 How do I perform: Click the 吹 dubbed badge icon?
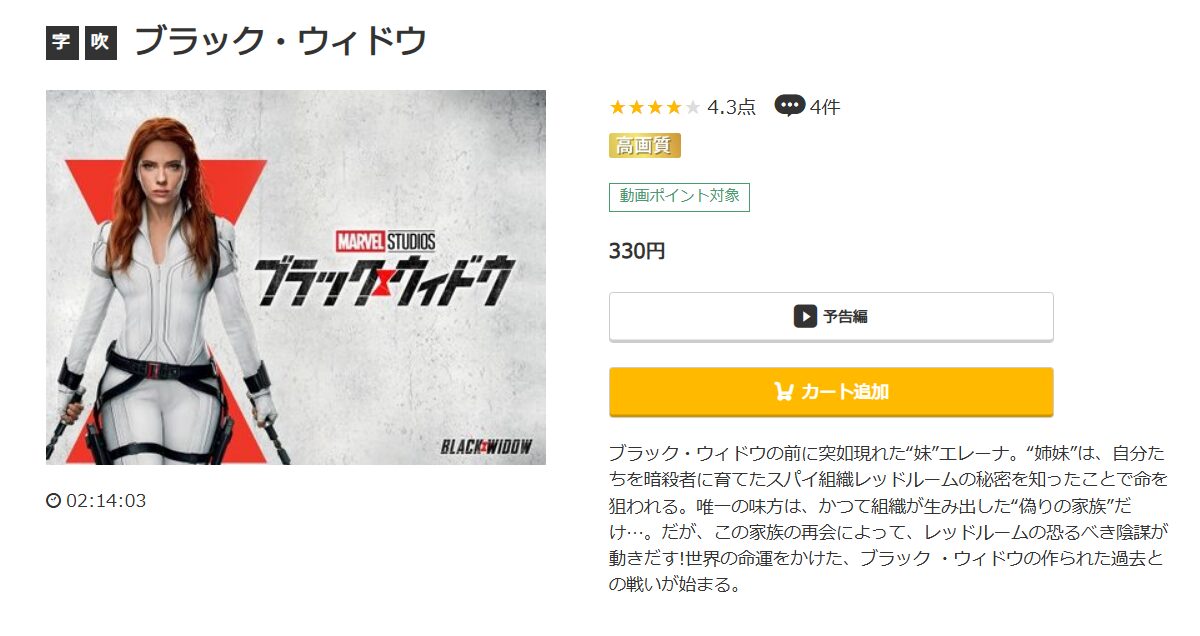101,43
